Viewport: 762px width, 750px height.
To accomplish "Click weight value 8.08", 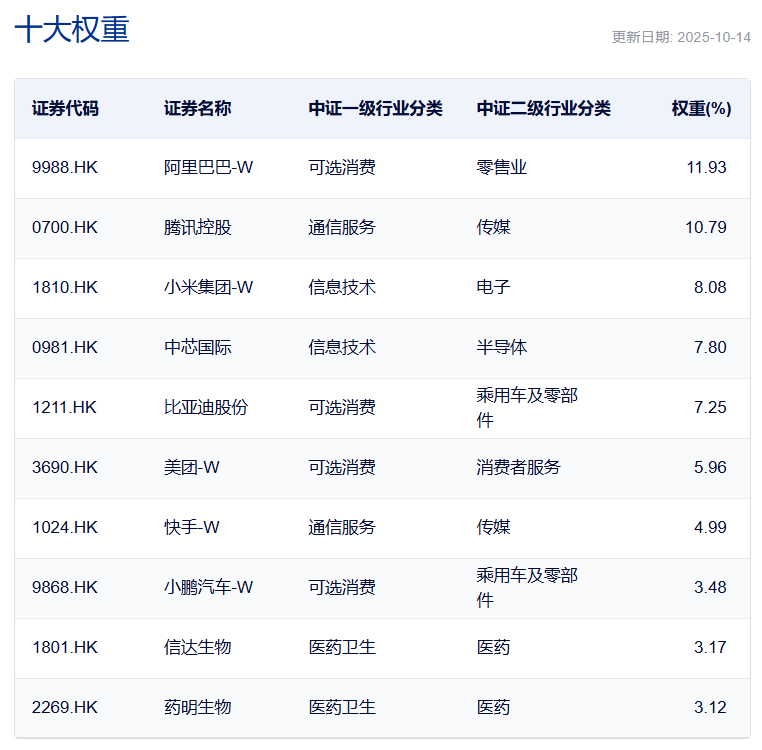I will click(710, 287).
